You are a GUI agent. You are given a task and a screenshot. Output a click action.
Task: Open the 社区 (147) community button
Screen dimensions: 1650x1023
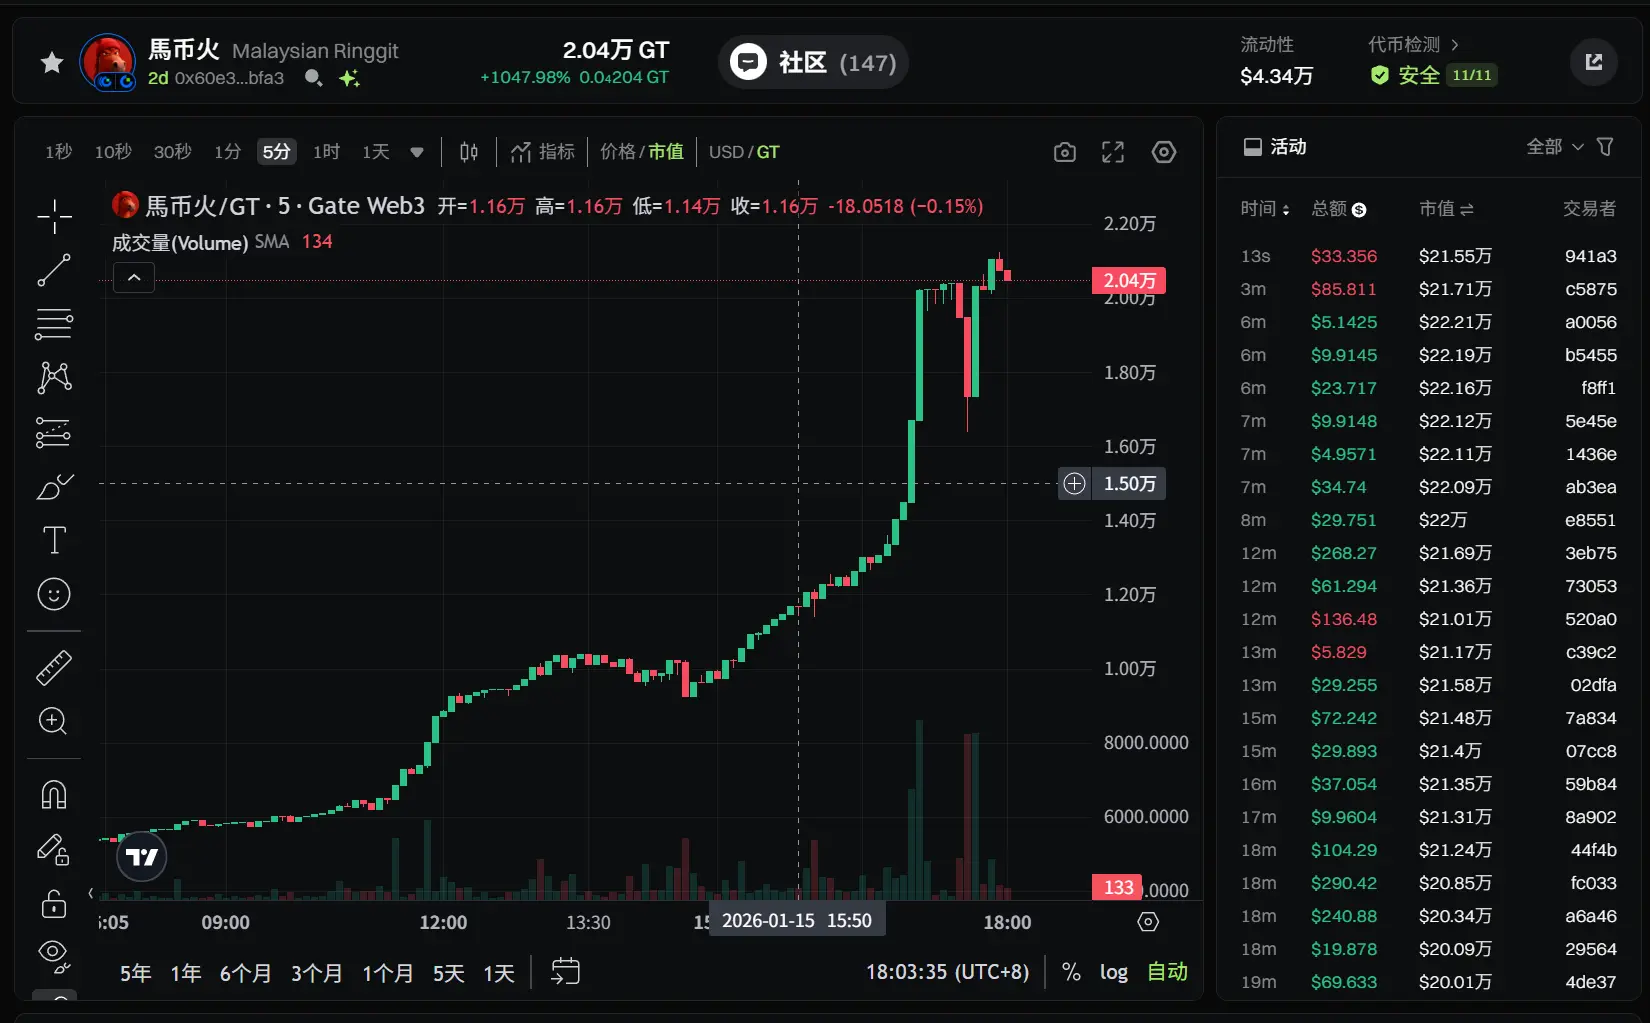[x=813, y=62]
